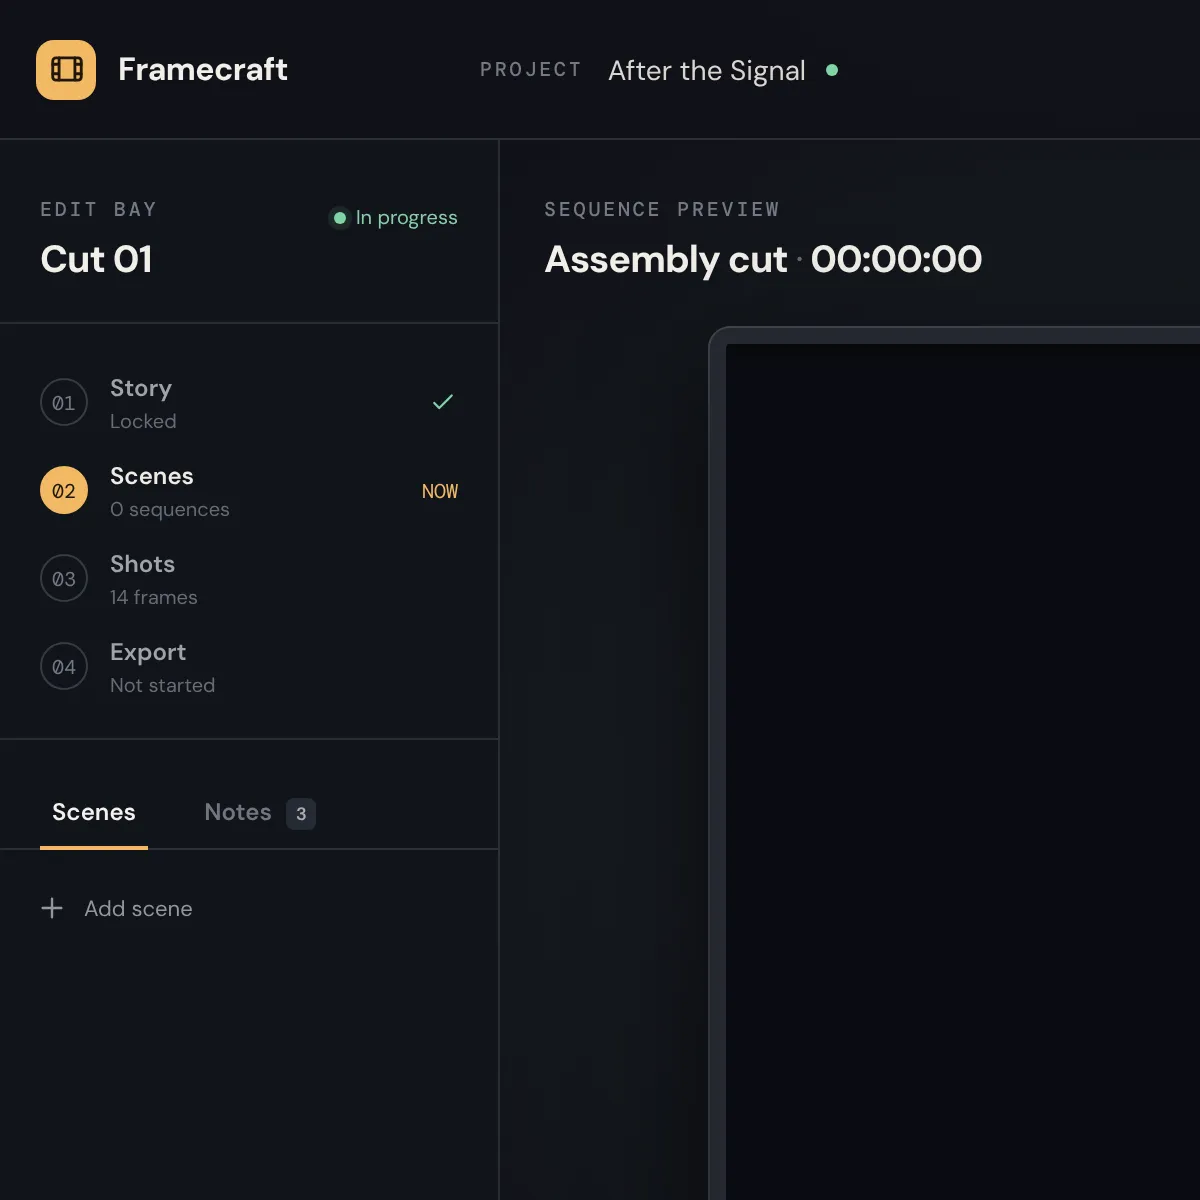This screenshot has width=1200, height=1200.
Task: Switch to the Scenes tab
Action: tap(94, 812)
